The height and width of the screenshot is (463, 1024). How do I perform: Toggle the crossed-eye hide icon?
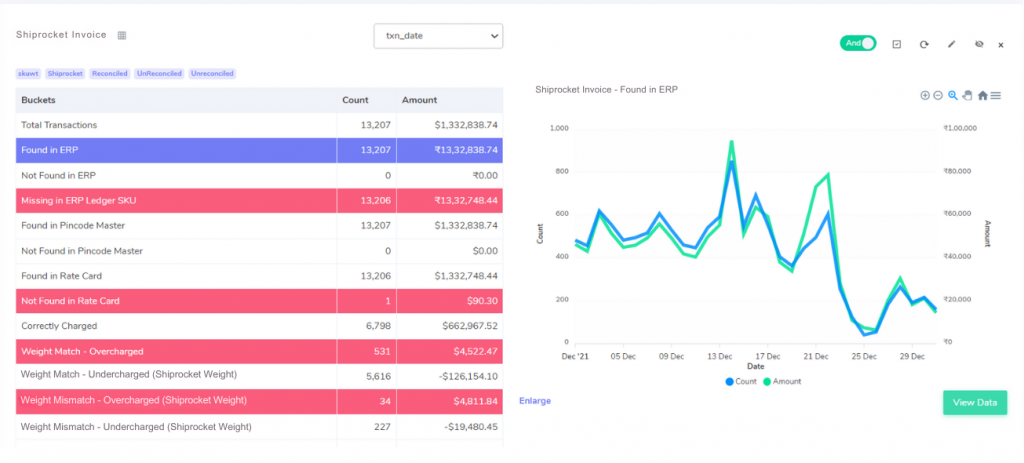coord(978,44)
